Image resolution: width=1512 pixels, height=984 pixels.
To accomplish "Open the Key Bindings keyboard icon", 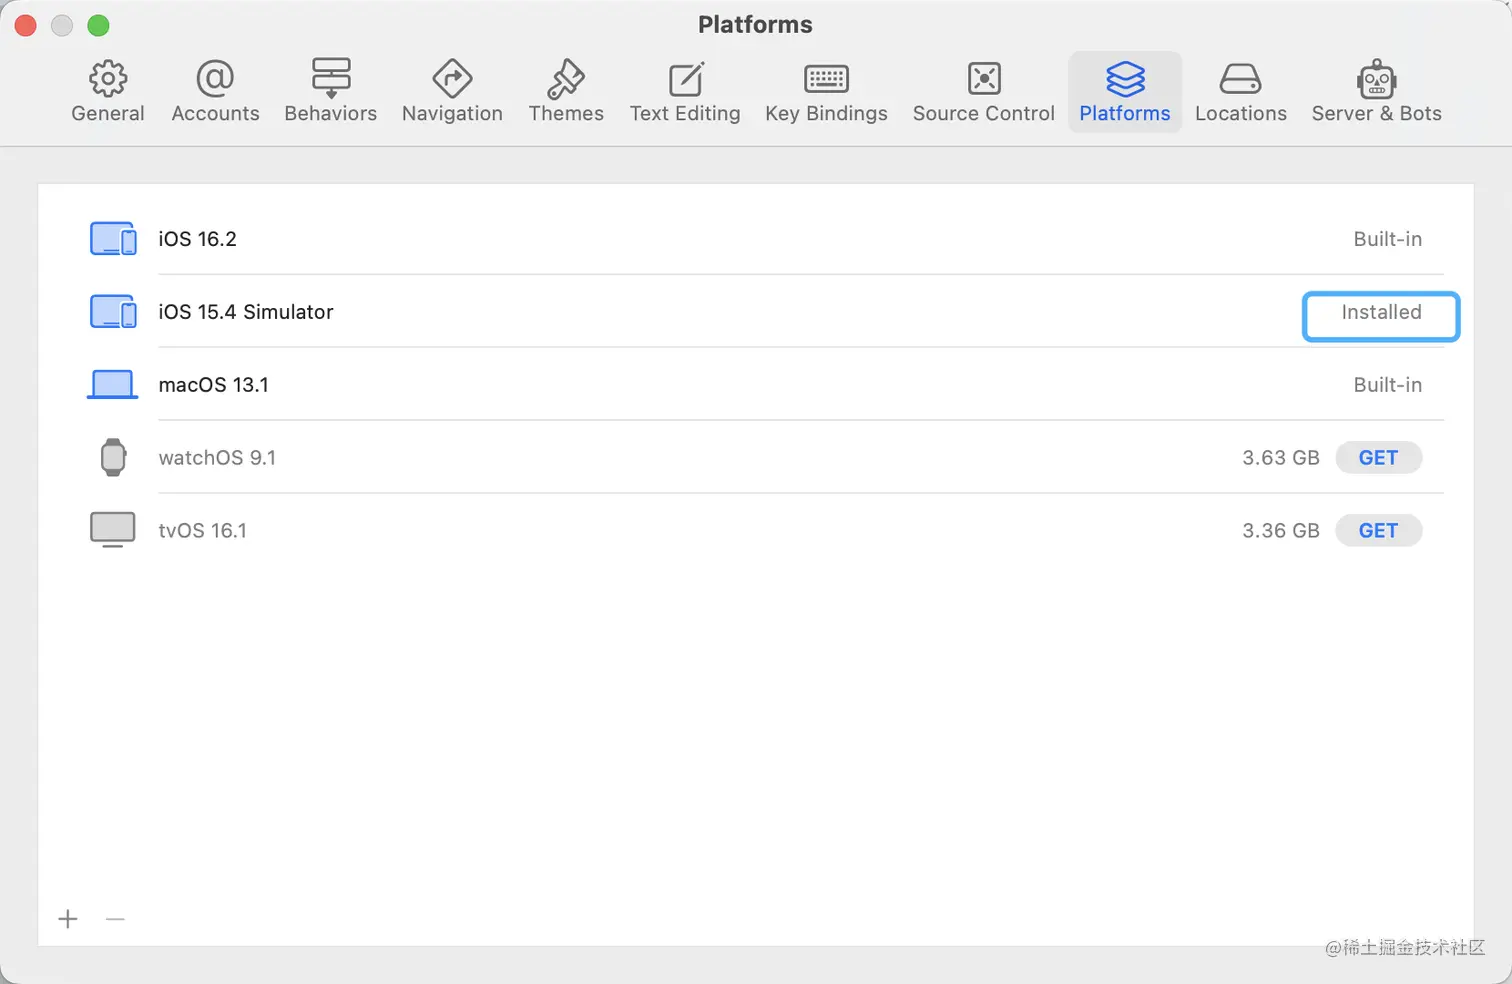I will [826, 78].
